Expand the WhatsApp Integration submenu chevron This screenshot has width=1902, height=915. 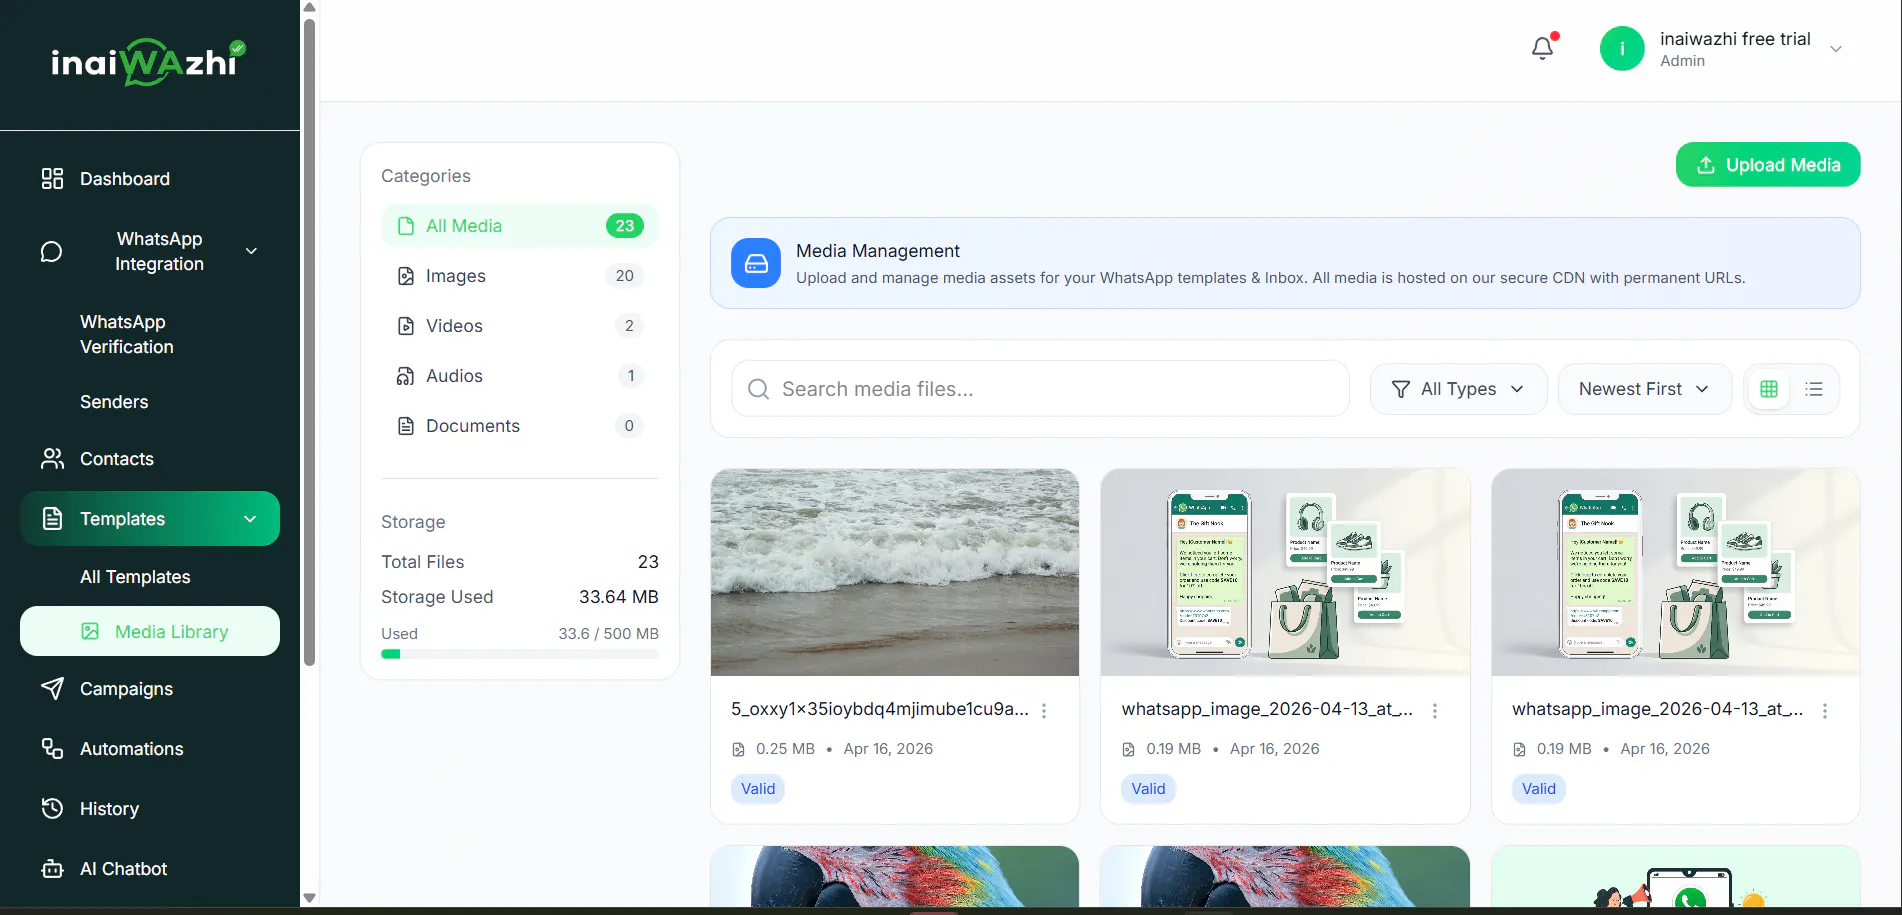click(252, 251)
